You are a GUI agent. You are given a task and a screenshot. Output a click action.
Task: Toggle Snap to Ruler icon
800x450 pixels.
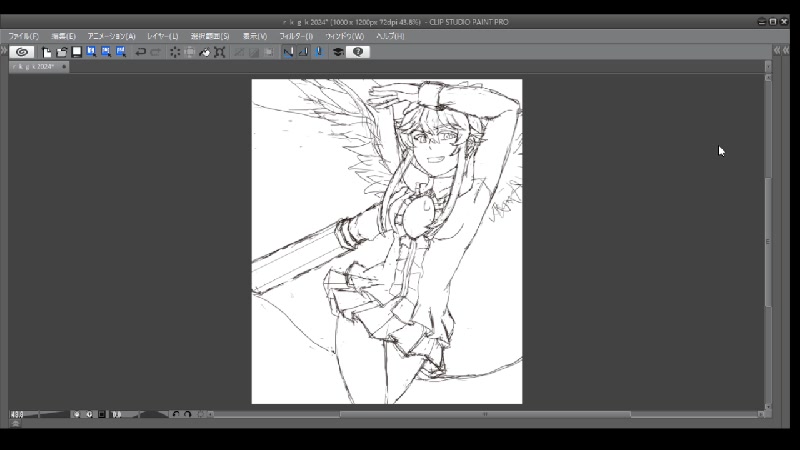tap(288, 52)
